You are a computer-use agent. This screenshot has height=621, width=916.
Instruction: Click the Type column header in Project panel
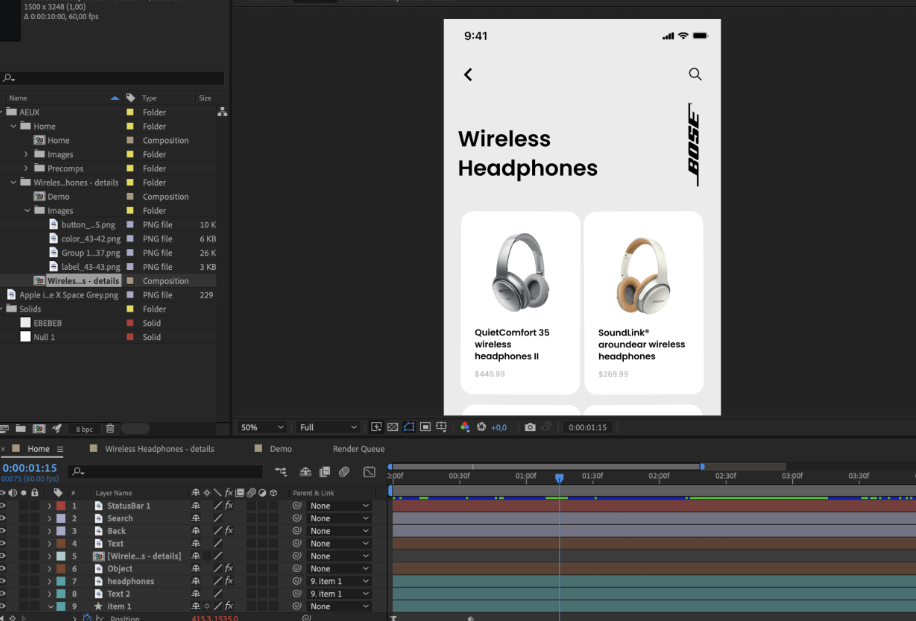click(150, 98)
